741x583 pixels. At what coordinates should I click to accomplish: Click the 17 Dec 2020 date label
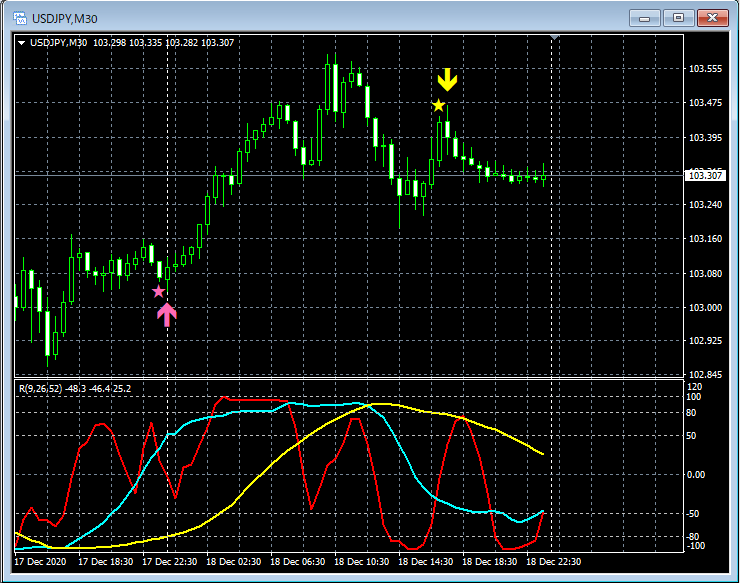(41, 561)
